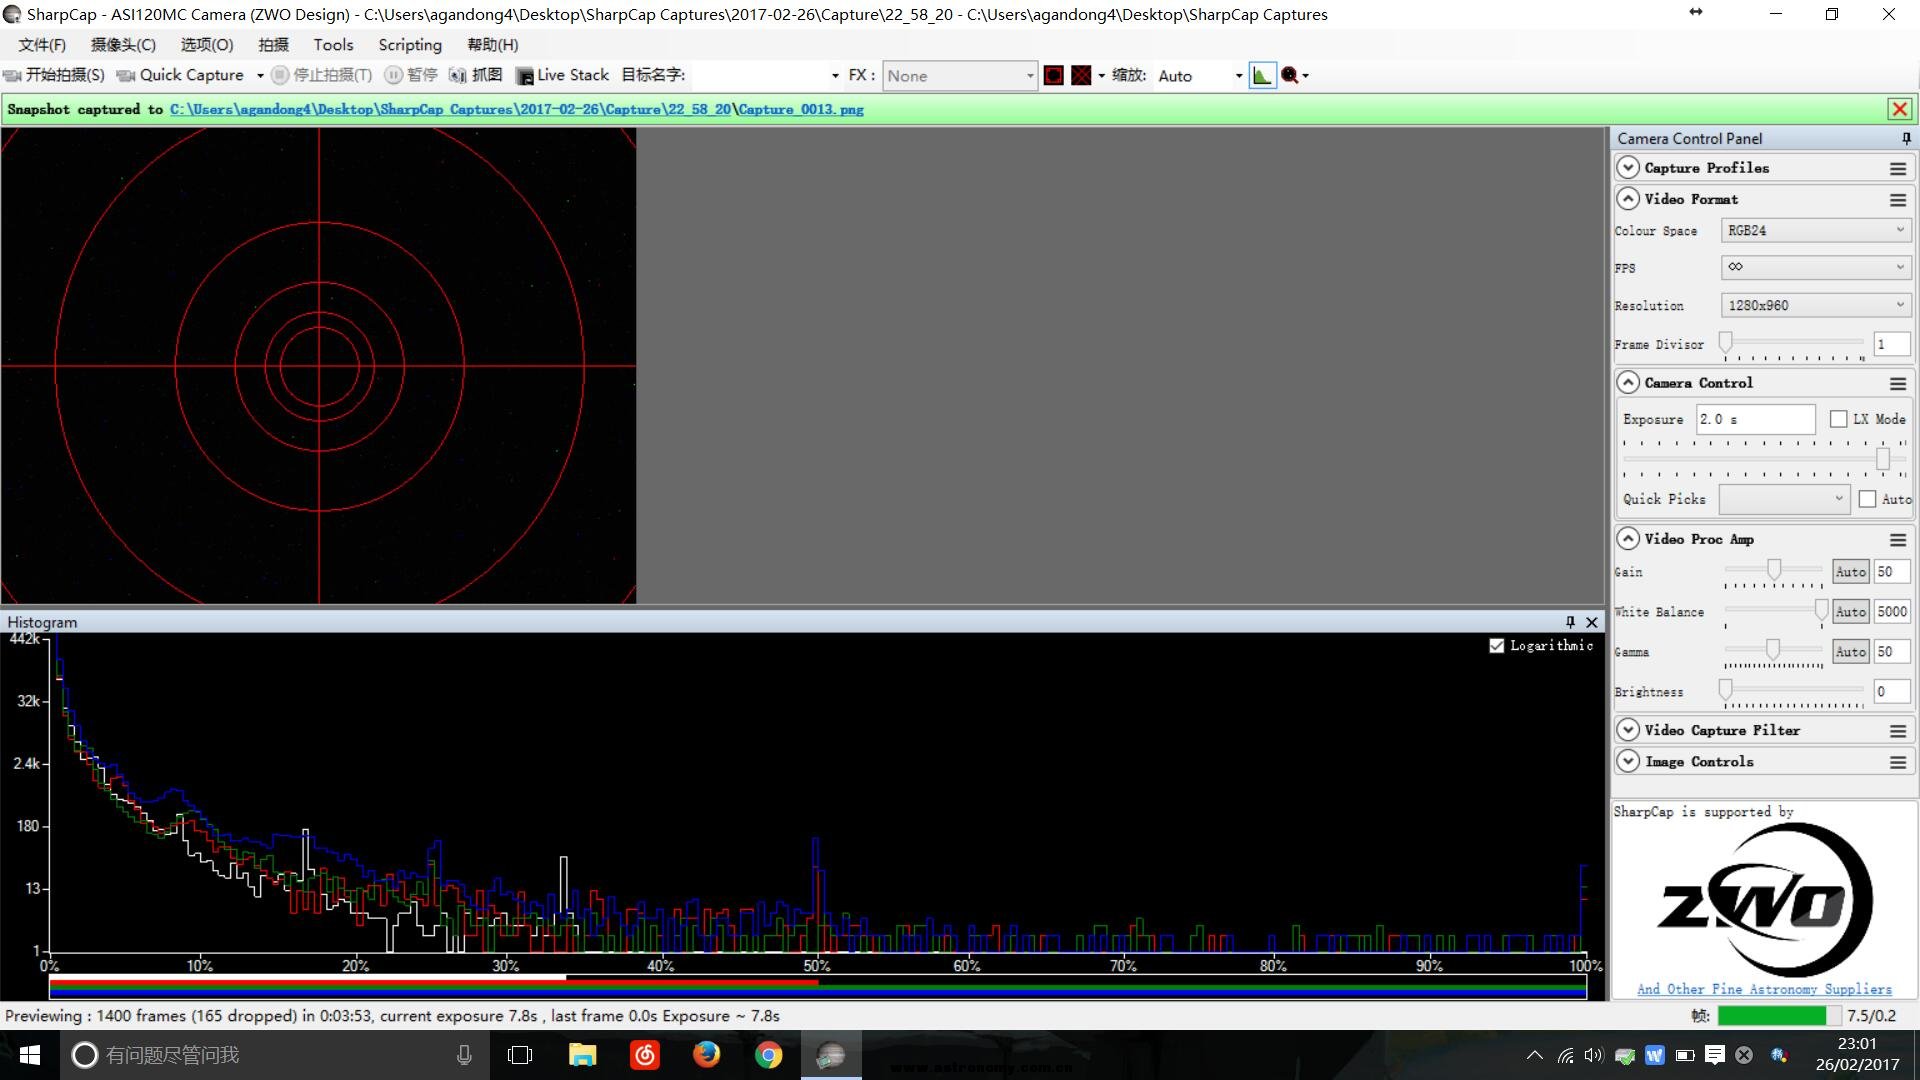The width and height of the screenshot is (1920, 1080).
Task: Click the red crossed overlay icon
Action: pos(1081,76)
